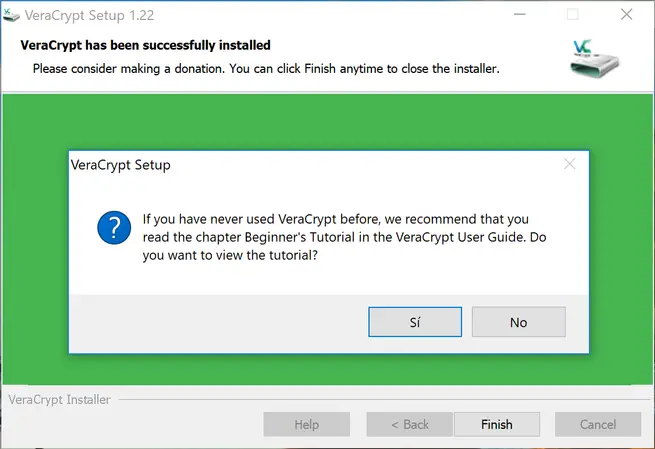Click the Cancel button
Image resolution: width=655 pixels, height=449 pixels.
598,424
